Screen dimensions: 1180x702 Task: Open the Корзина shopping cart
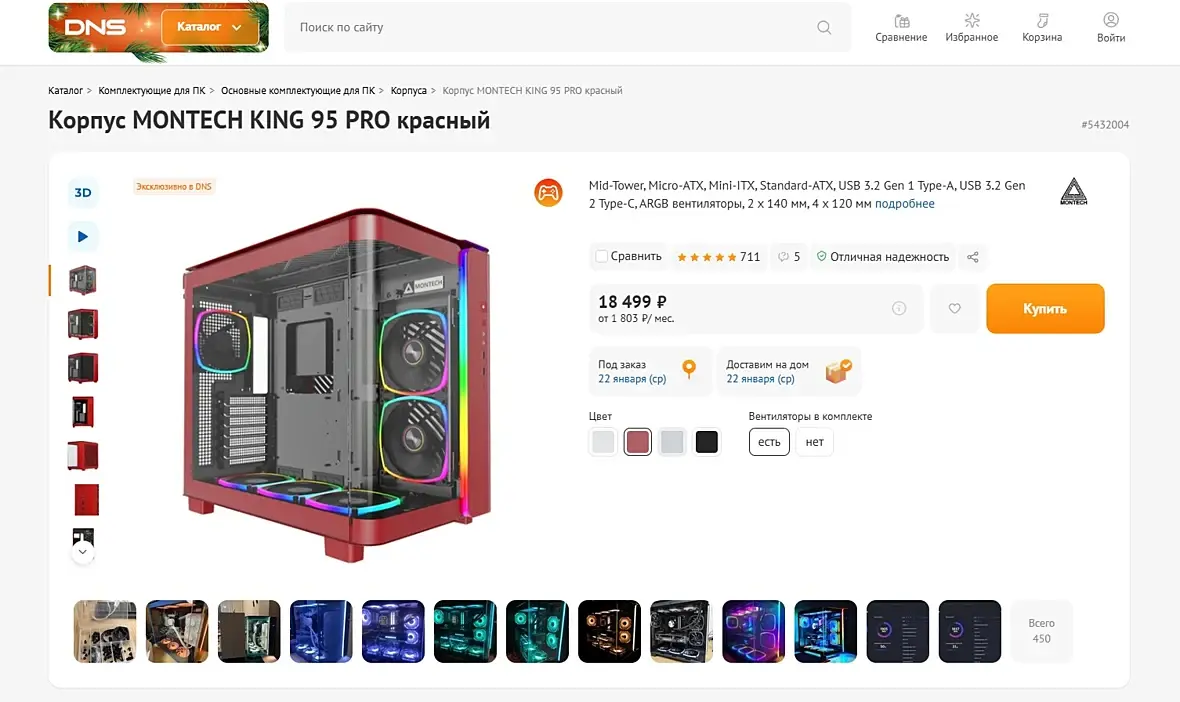[1042, 28]
